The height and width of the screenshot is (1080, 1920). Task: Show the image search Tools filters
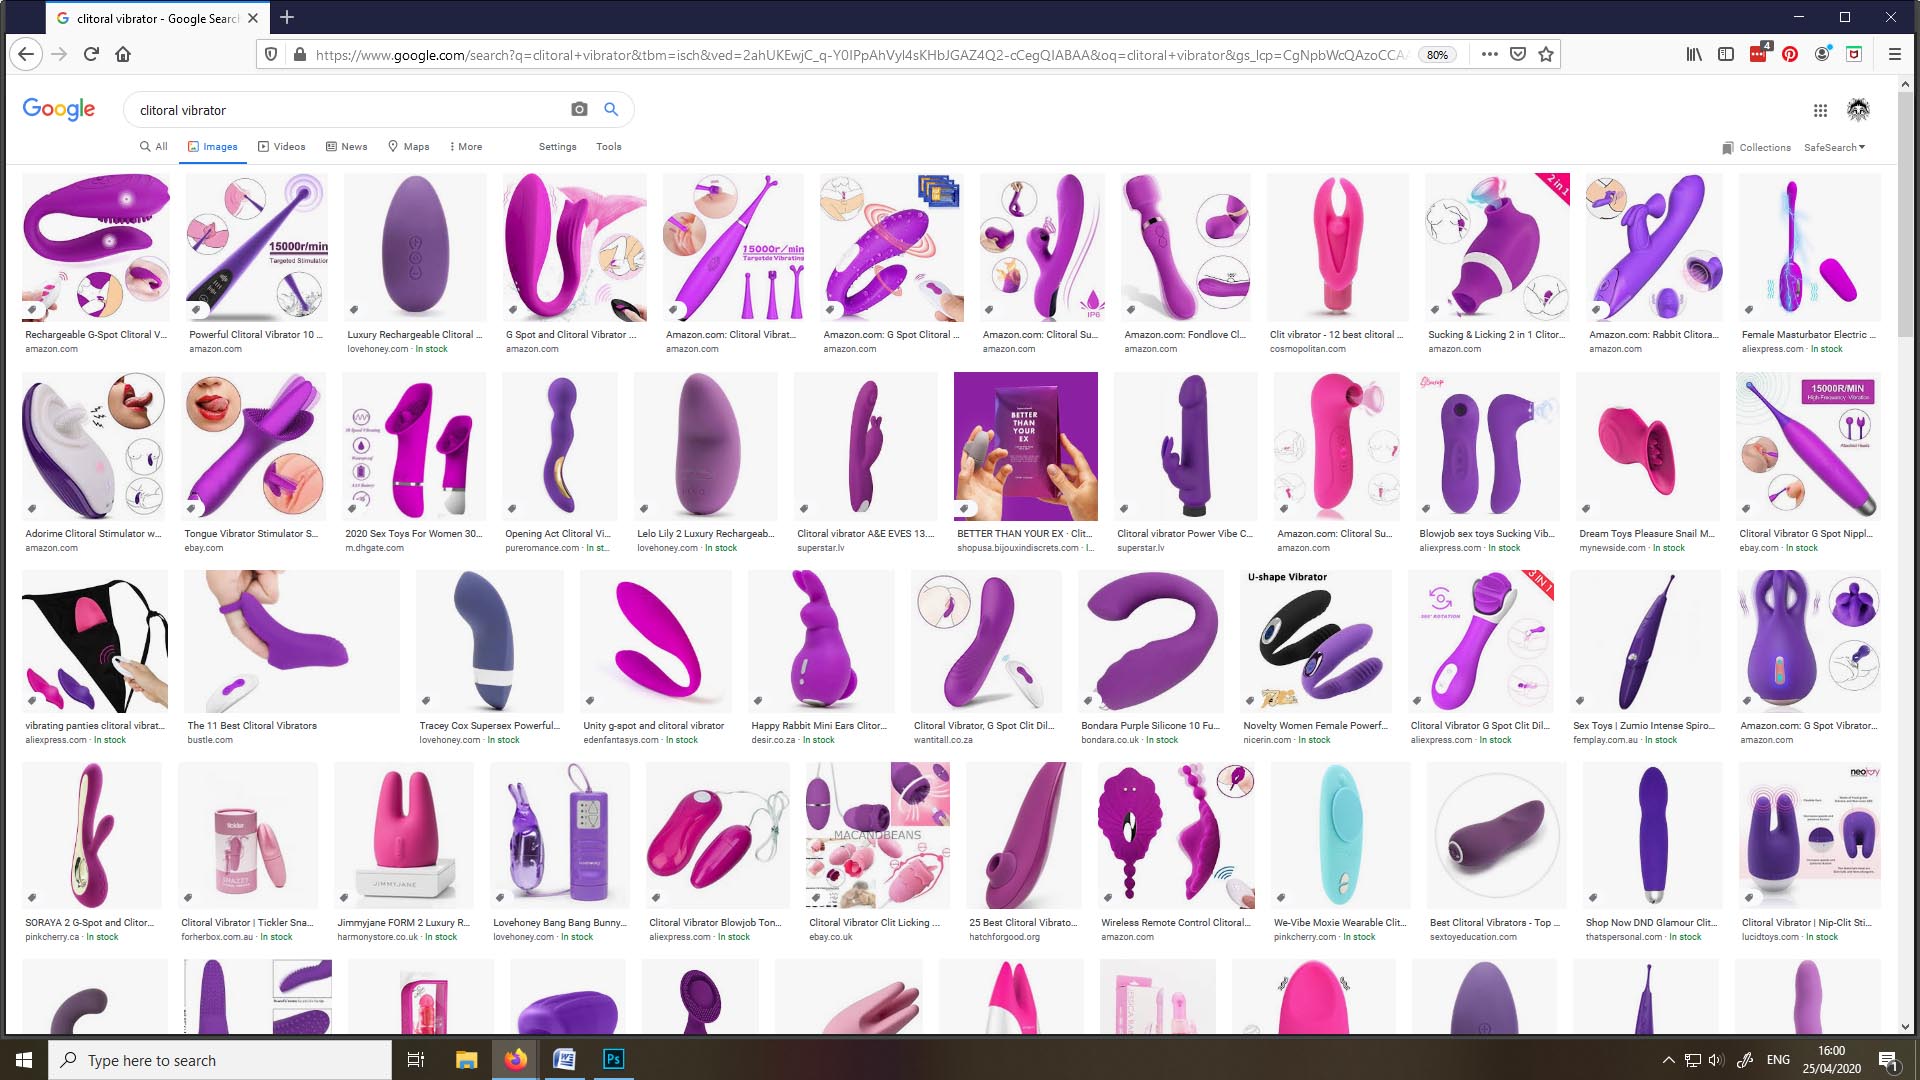pos(608,146)
